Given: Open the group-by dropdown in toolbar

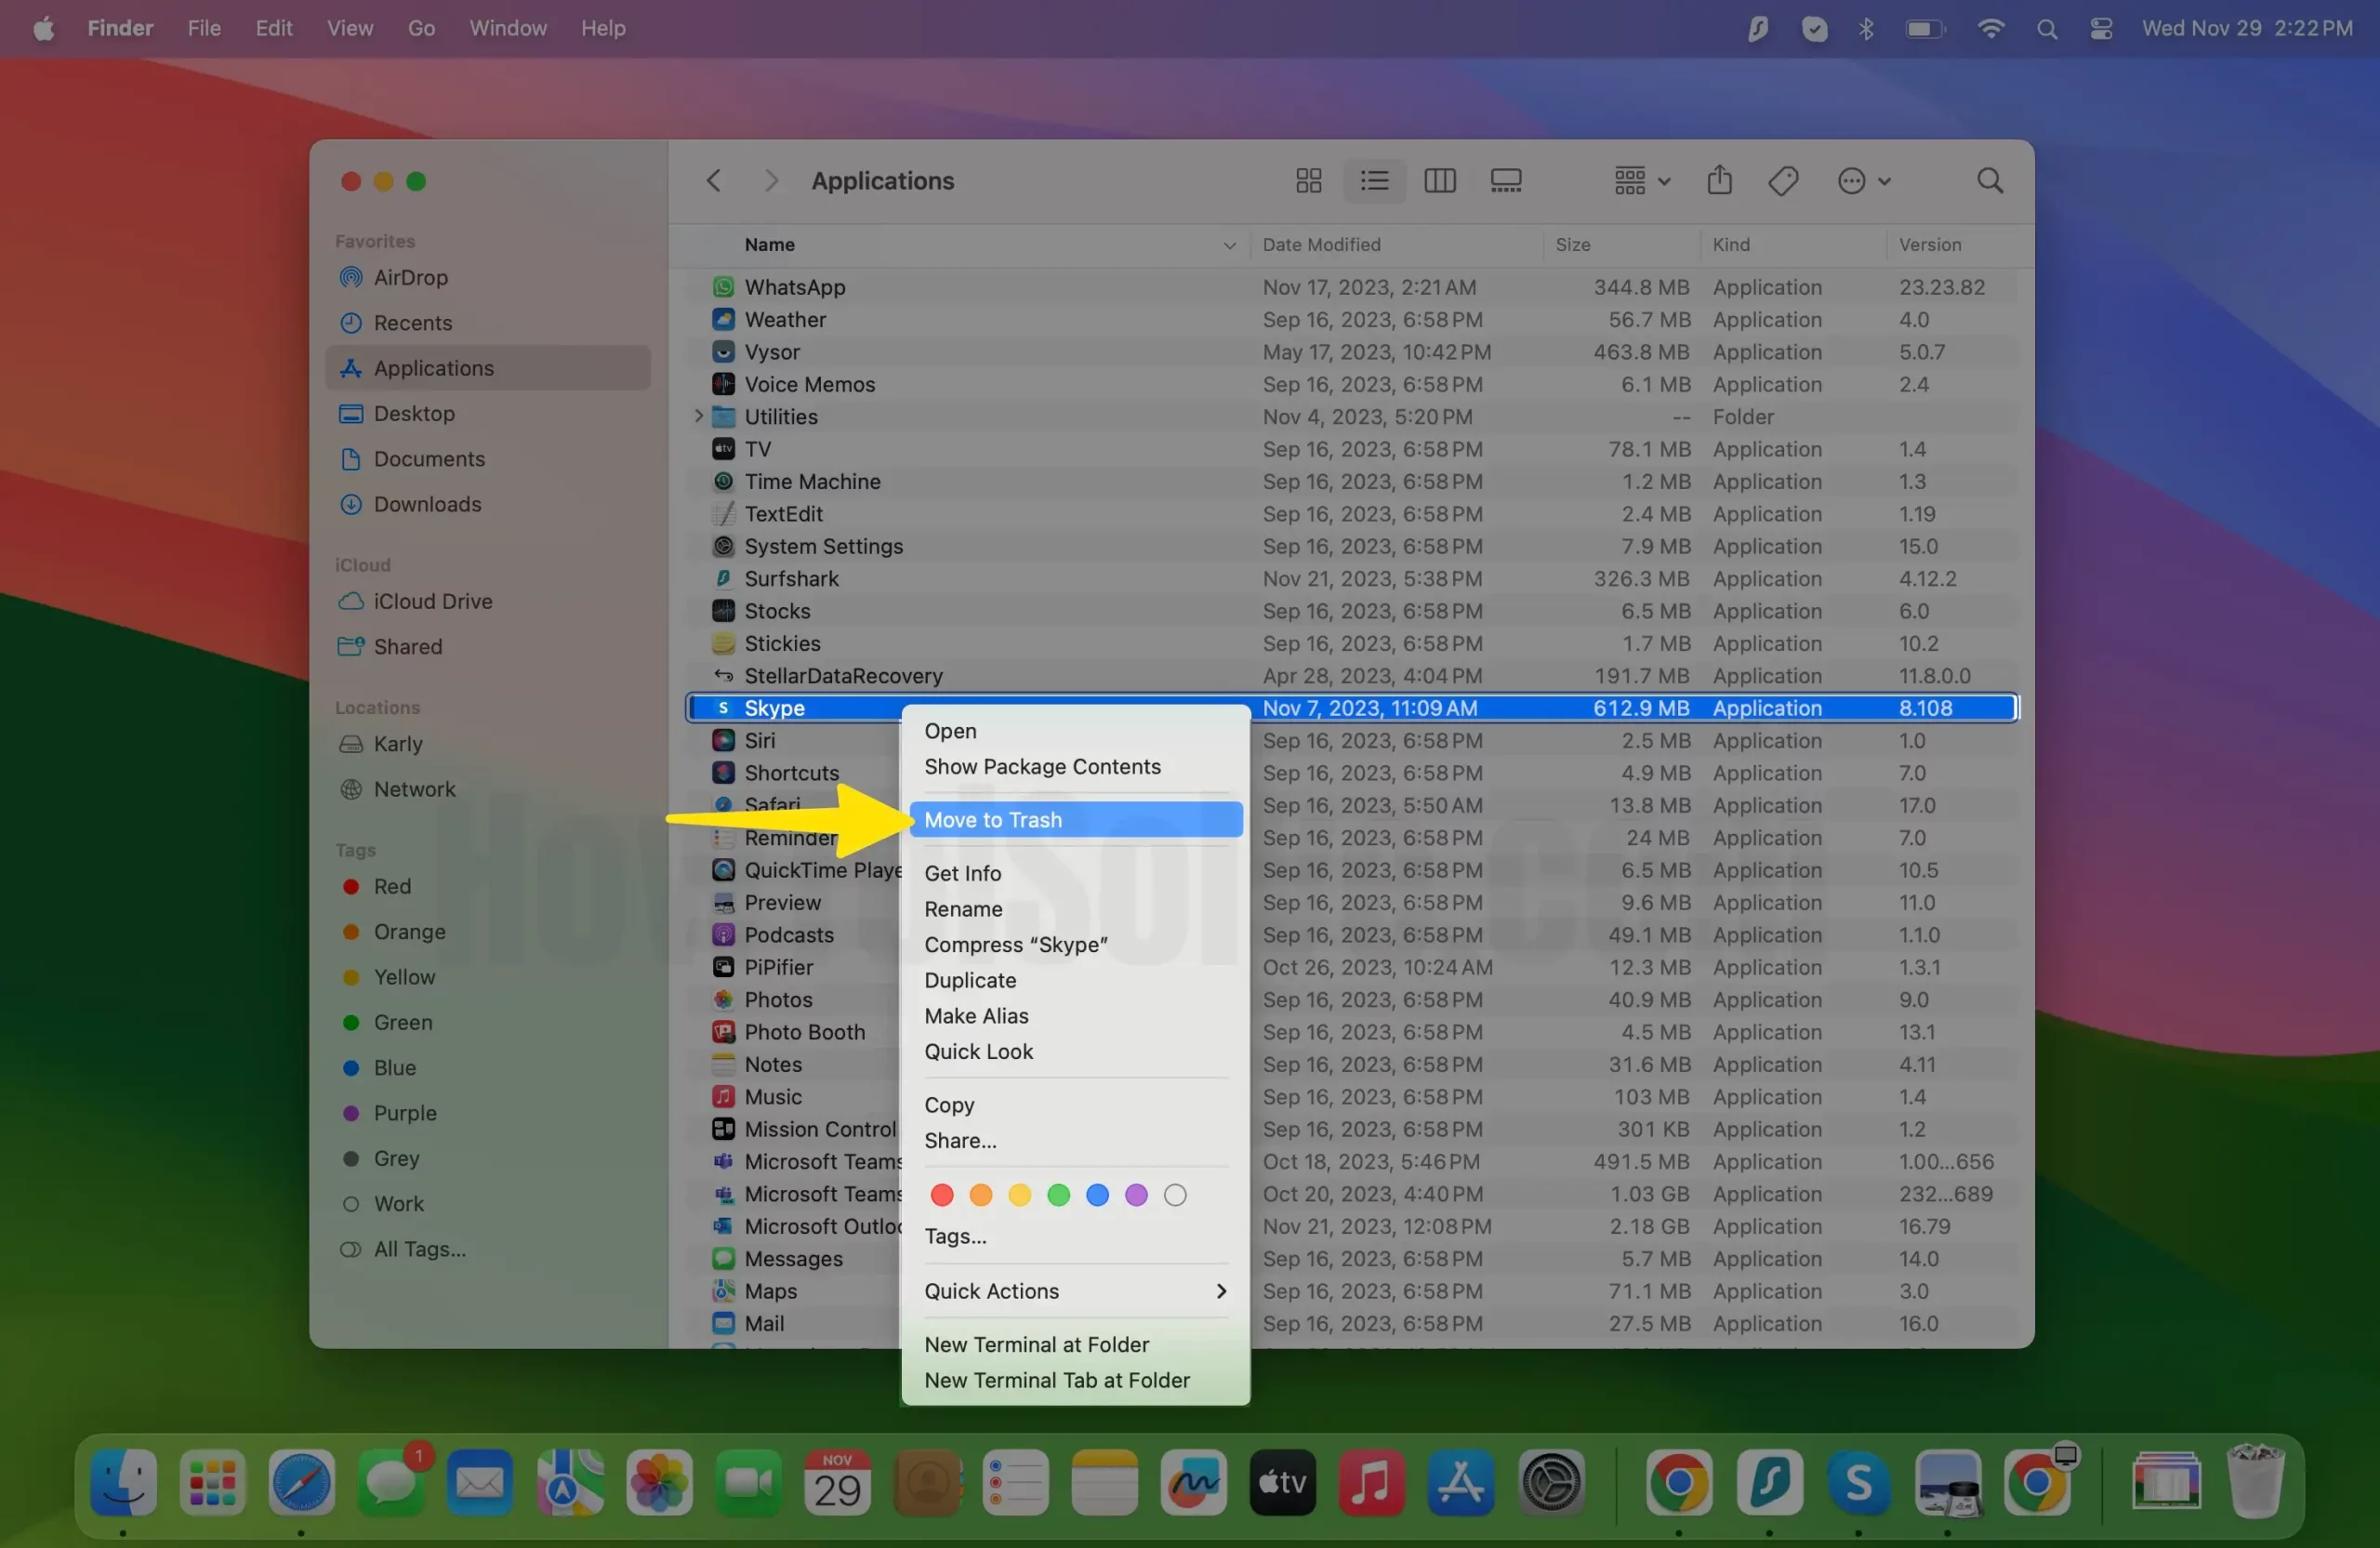Looking at the screenshot, I should [x=1641, y=181].
